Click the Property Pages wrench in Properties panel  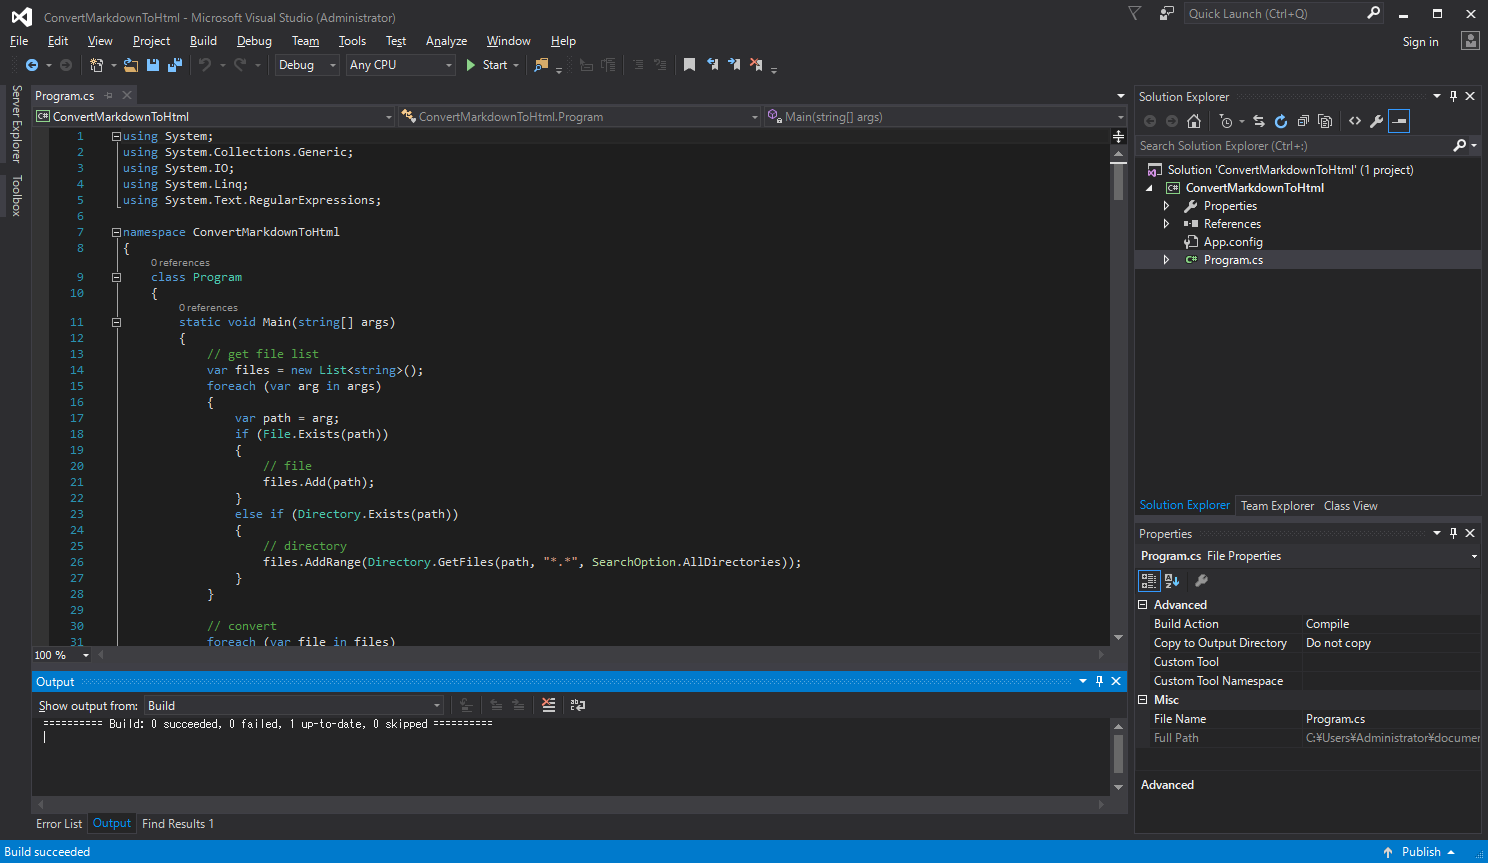click(x=1202, y=581)
